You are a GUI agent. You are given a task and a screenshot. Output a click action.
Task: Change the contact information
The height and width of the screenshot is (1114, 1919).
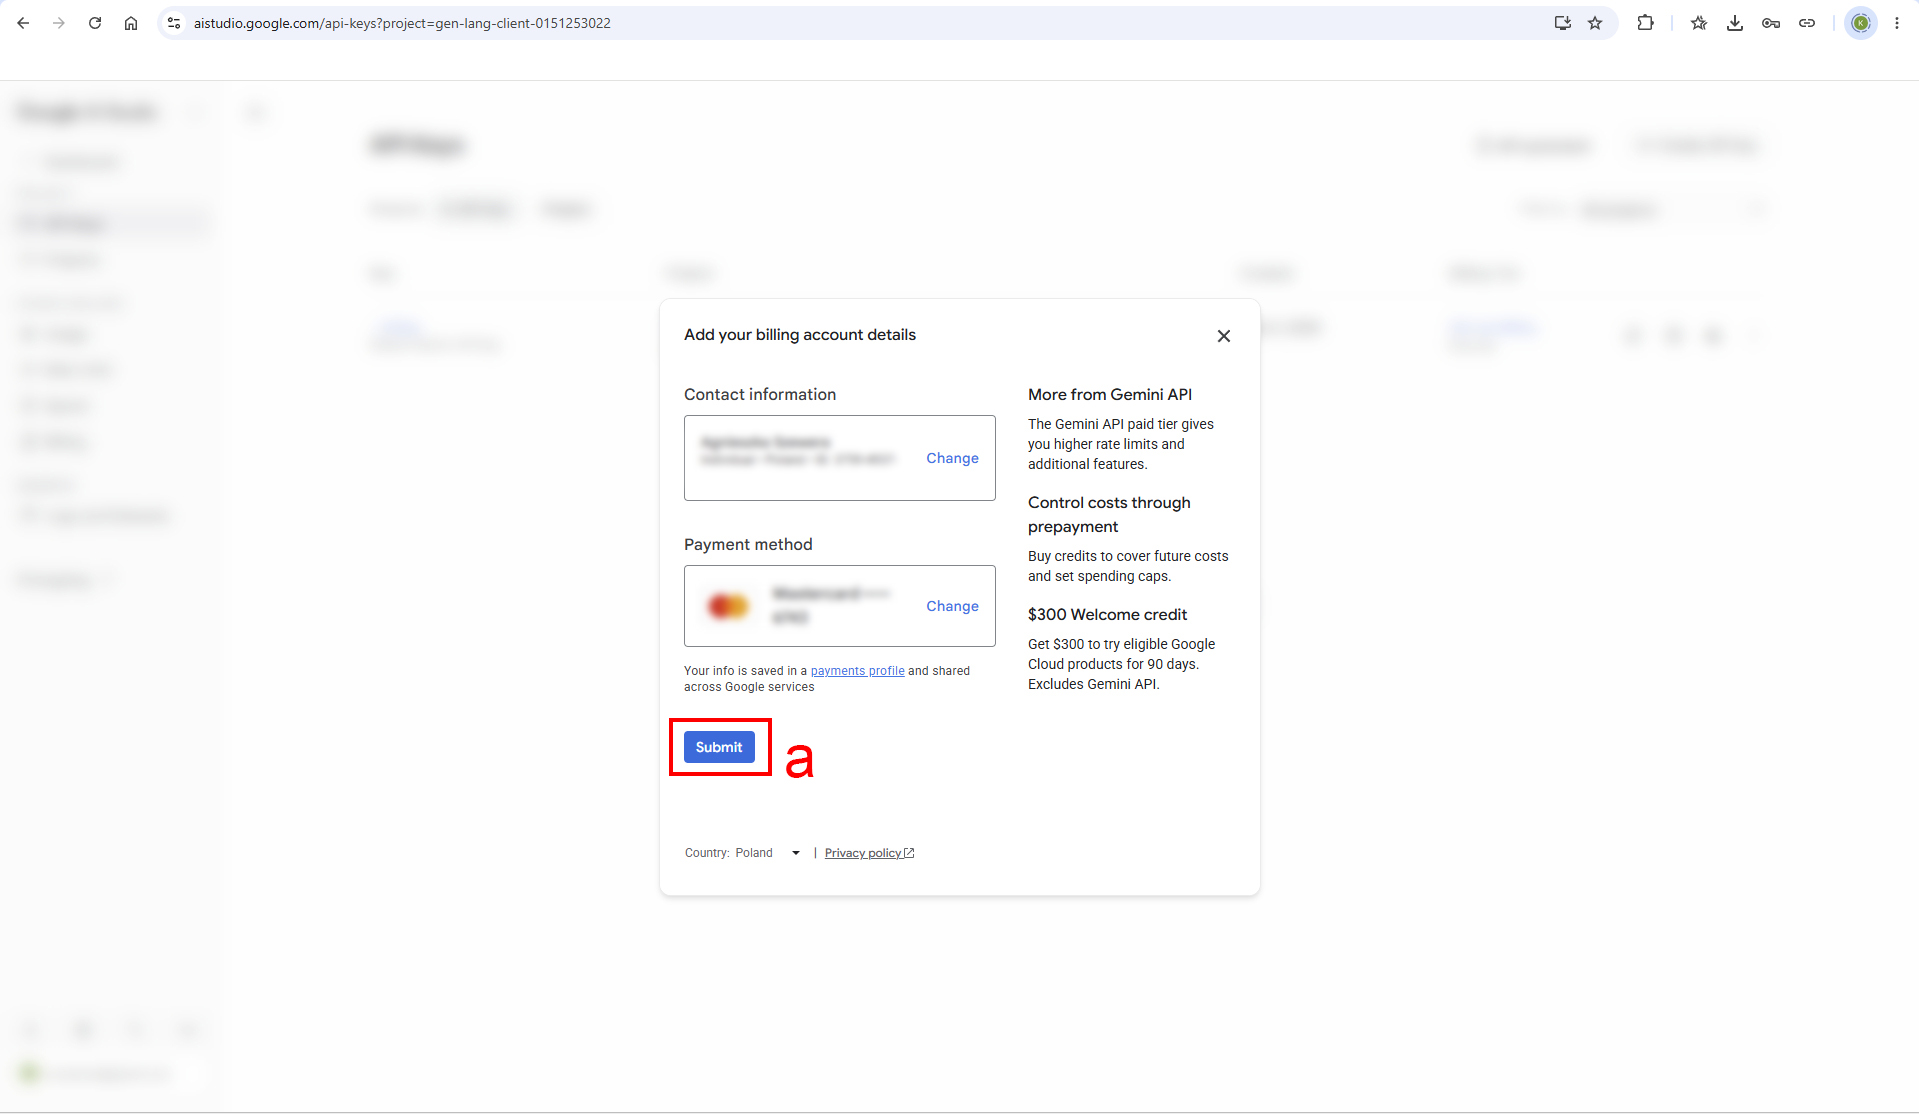[952, 458]
